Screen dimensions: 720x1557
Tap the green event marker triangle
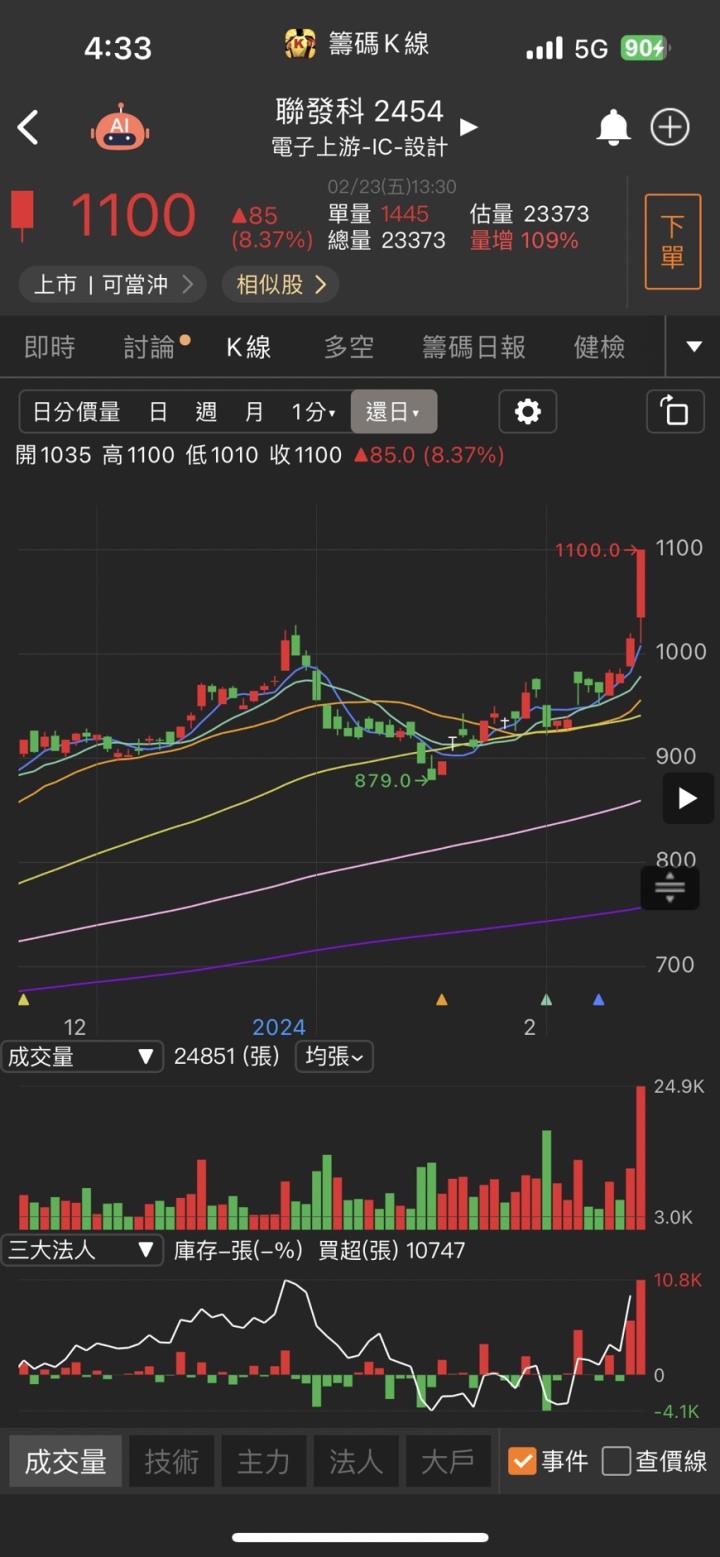click(546, 999)
